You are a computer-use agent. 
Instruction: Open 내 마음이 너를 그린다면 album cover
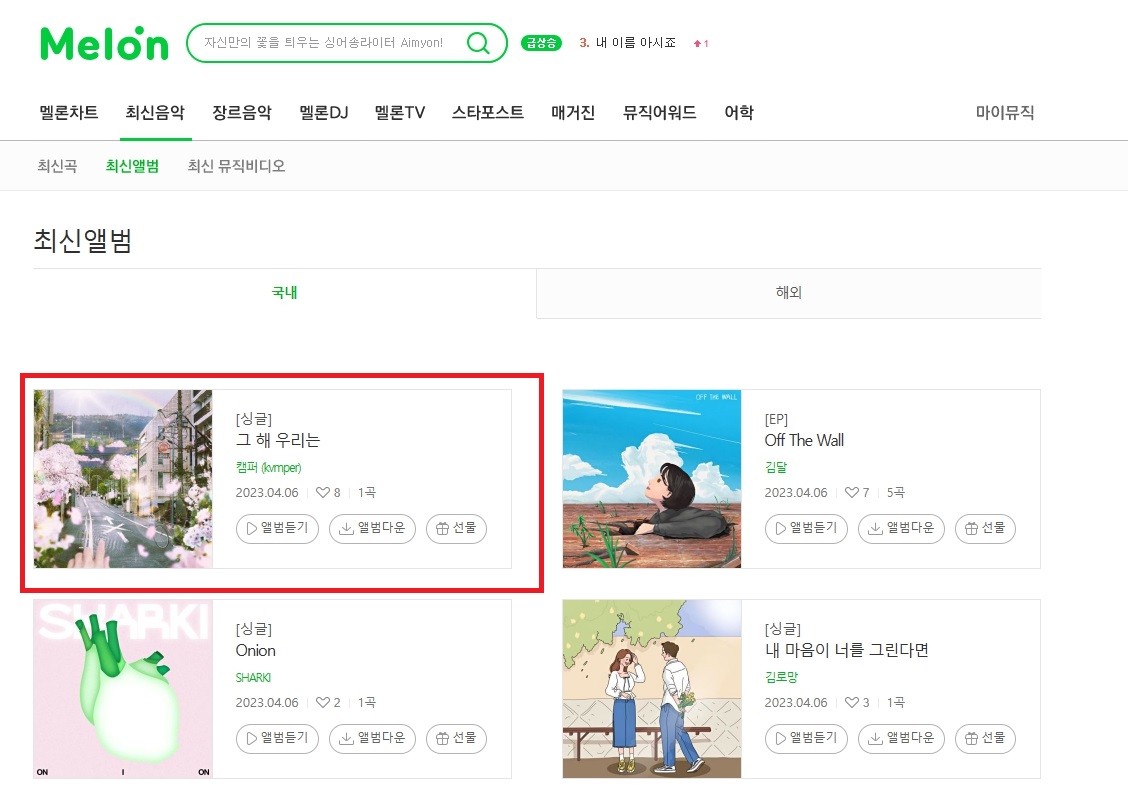point(652,689)
